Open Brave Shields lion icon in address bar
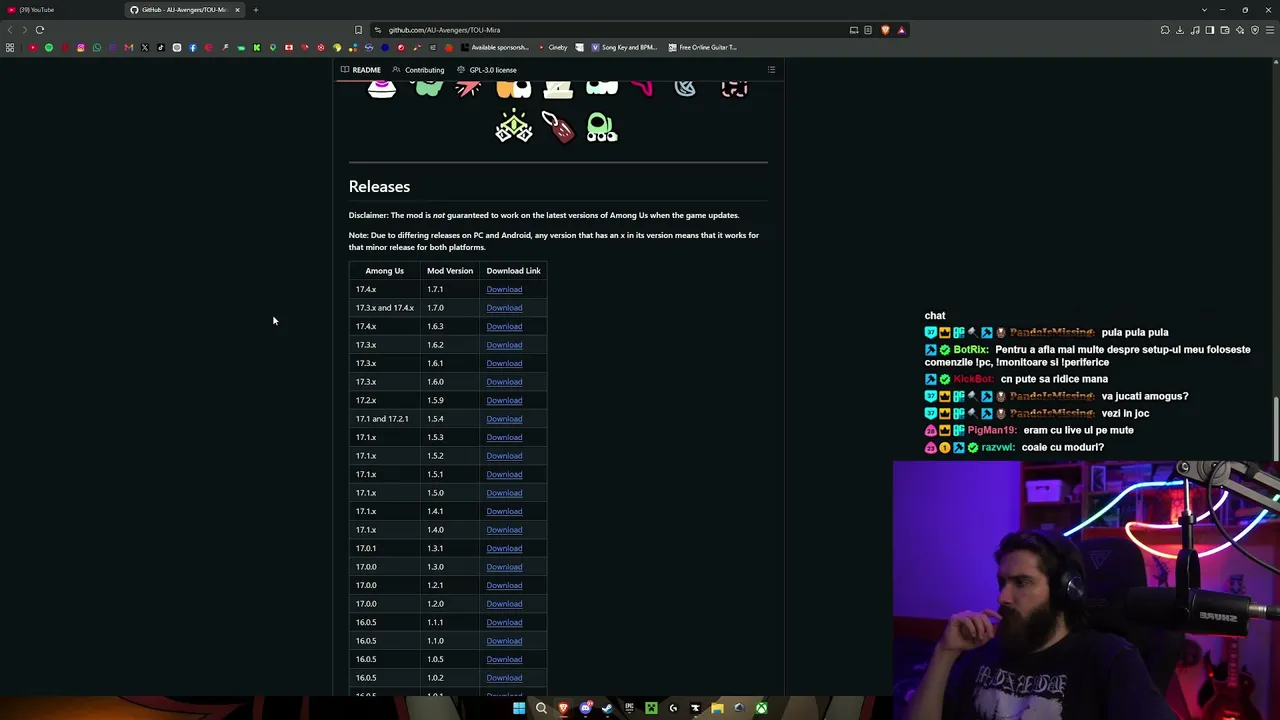Viewport: 1280px width, 720px height. tap(885, 30)
